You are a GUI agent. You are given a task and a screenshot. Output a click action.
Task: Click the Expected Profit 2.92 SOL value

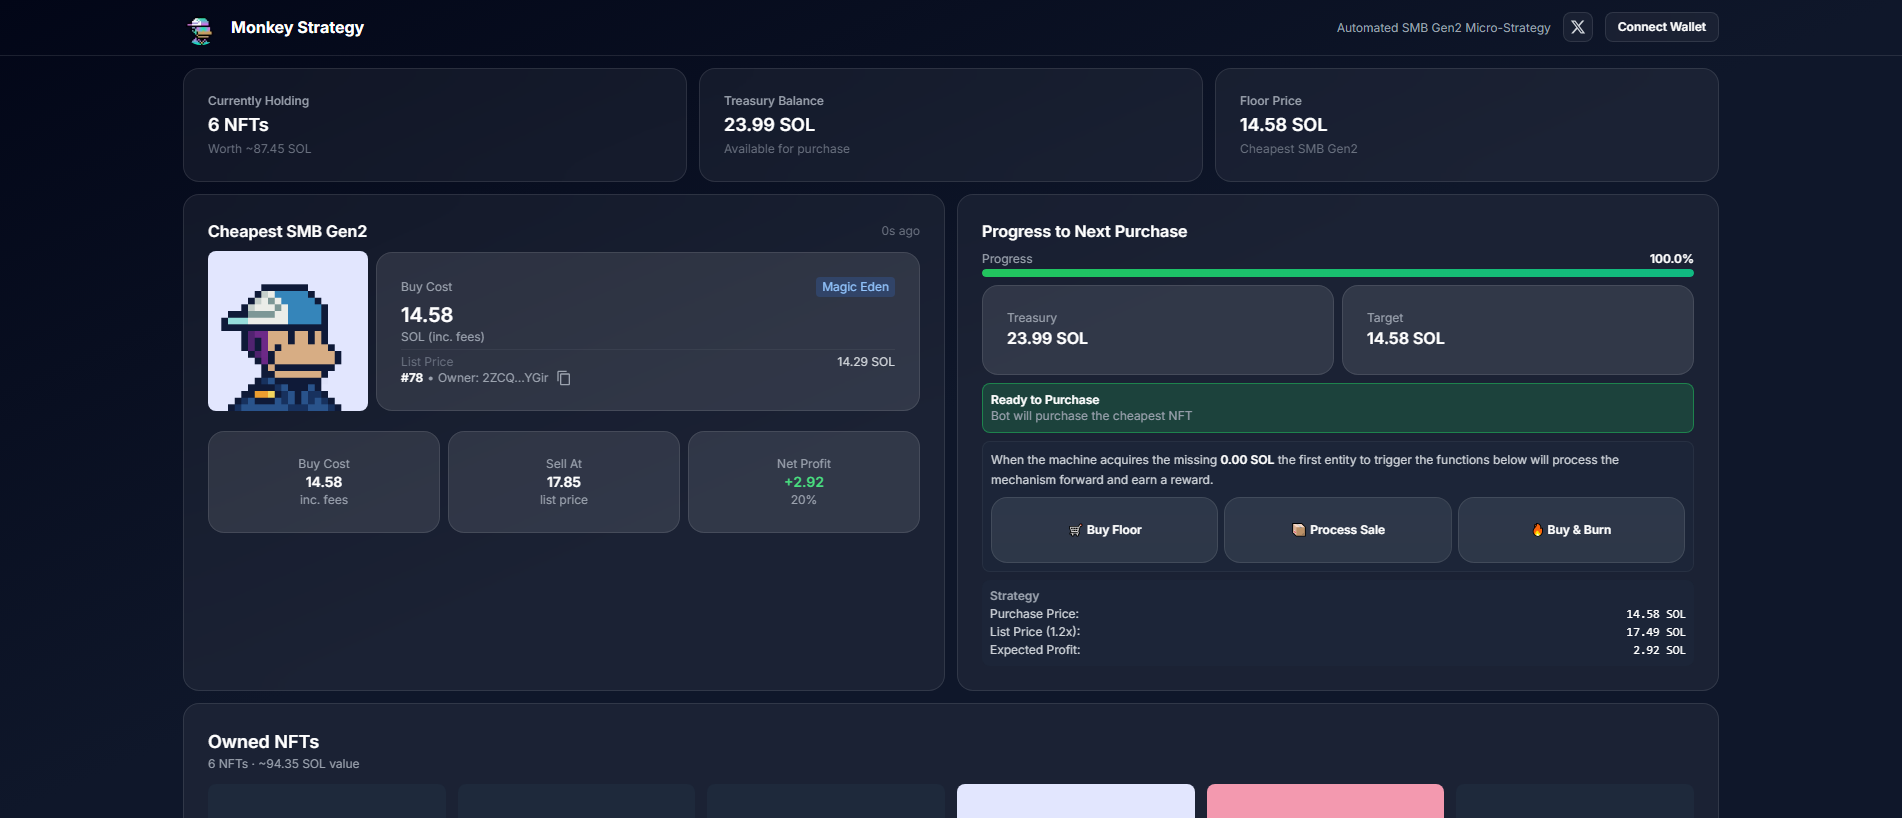pyautogui.click(x=1659, y=650)
